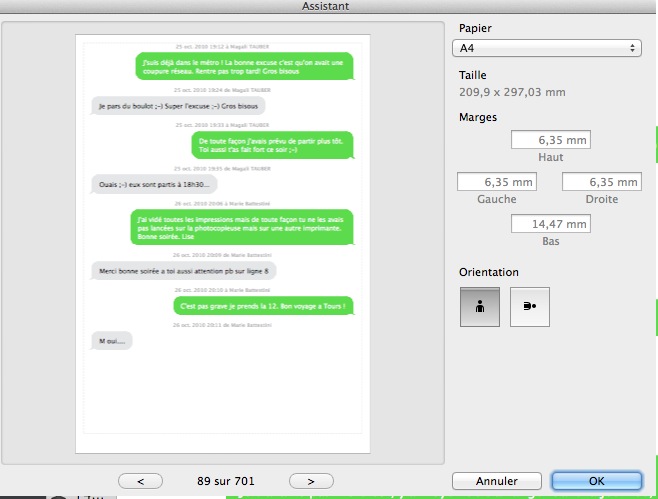Viewport: 658px width, 499px height.
Task: Click the Haut top margin field
Action: [550, 139]
